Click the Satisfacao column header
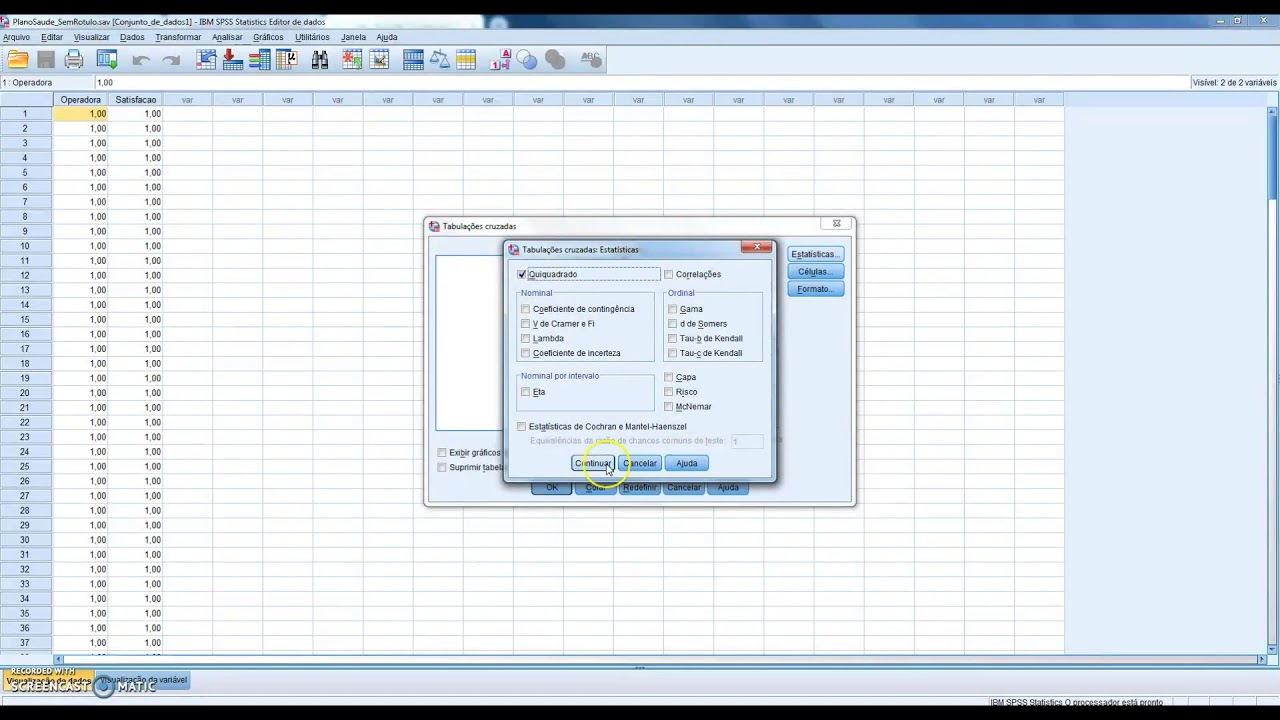This screenshot has width=1280, height=720. coord(135,100)
